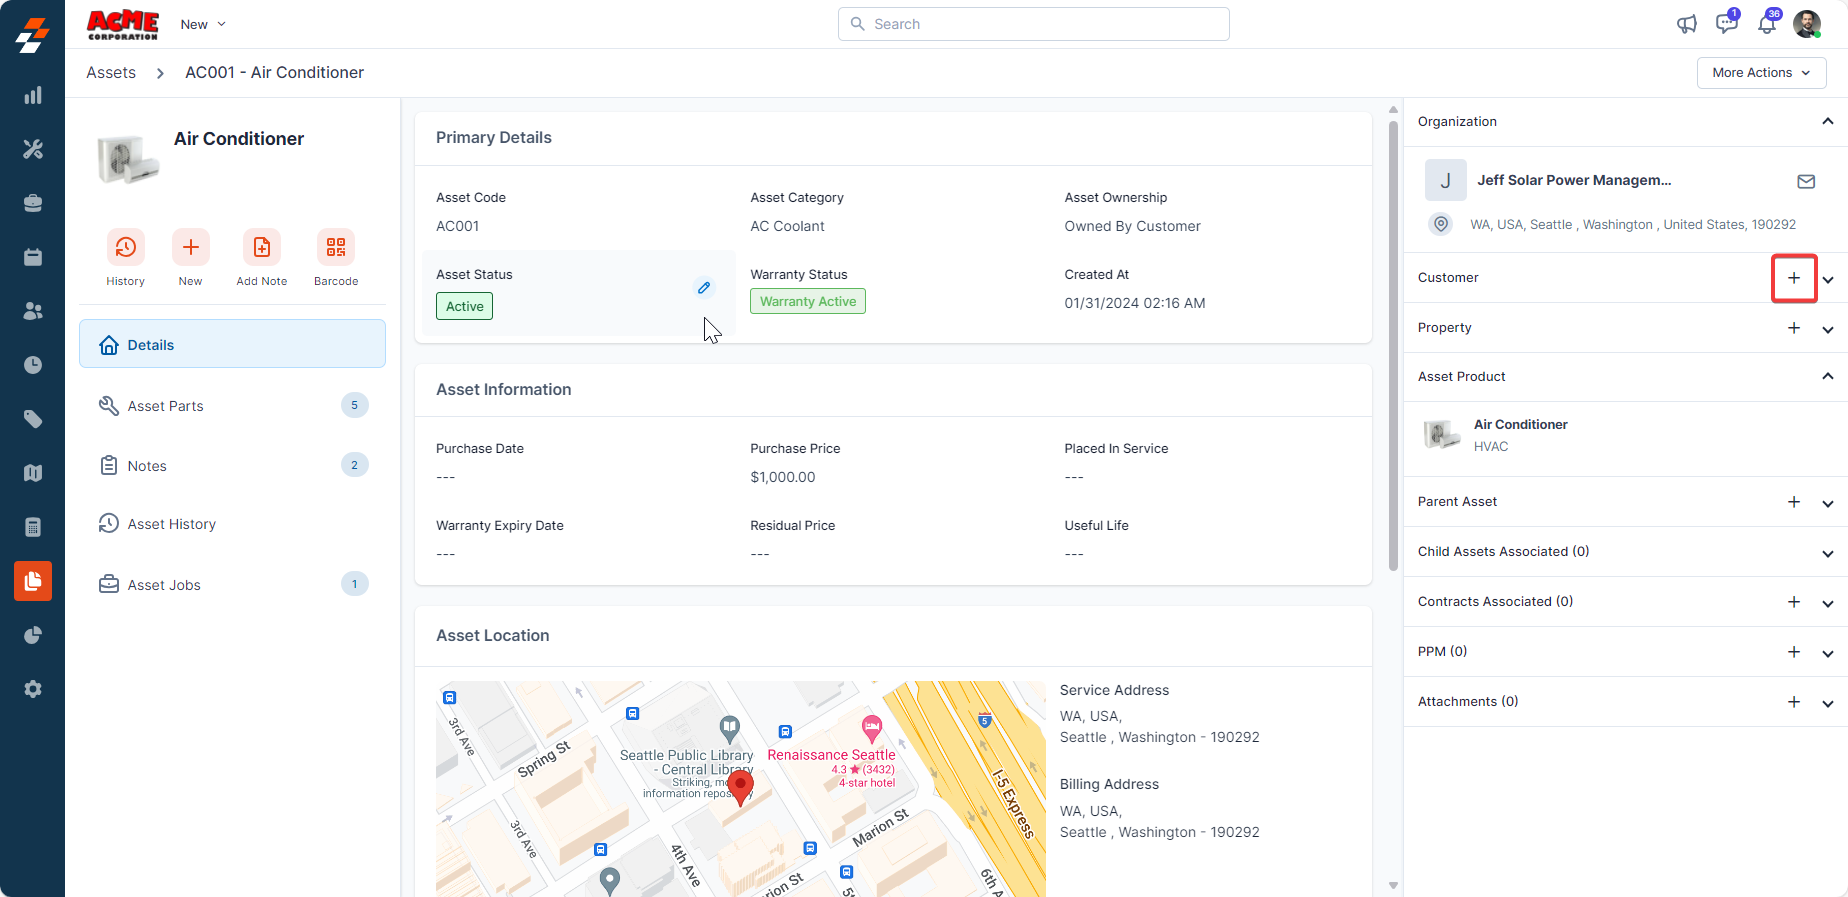
Task: Open settings gear in left sidebar
Action: 33,689
